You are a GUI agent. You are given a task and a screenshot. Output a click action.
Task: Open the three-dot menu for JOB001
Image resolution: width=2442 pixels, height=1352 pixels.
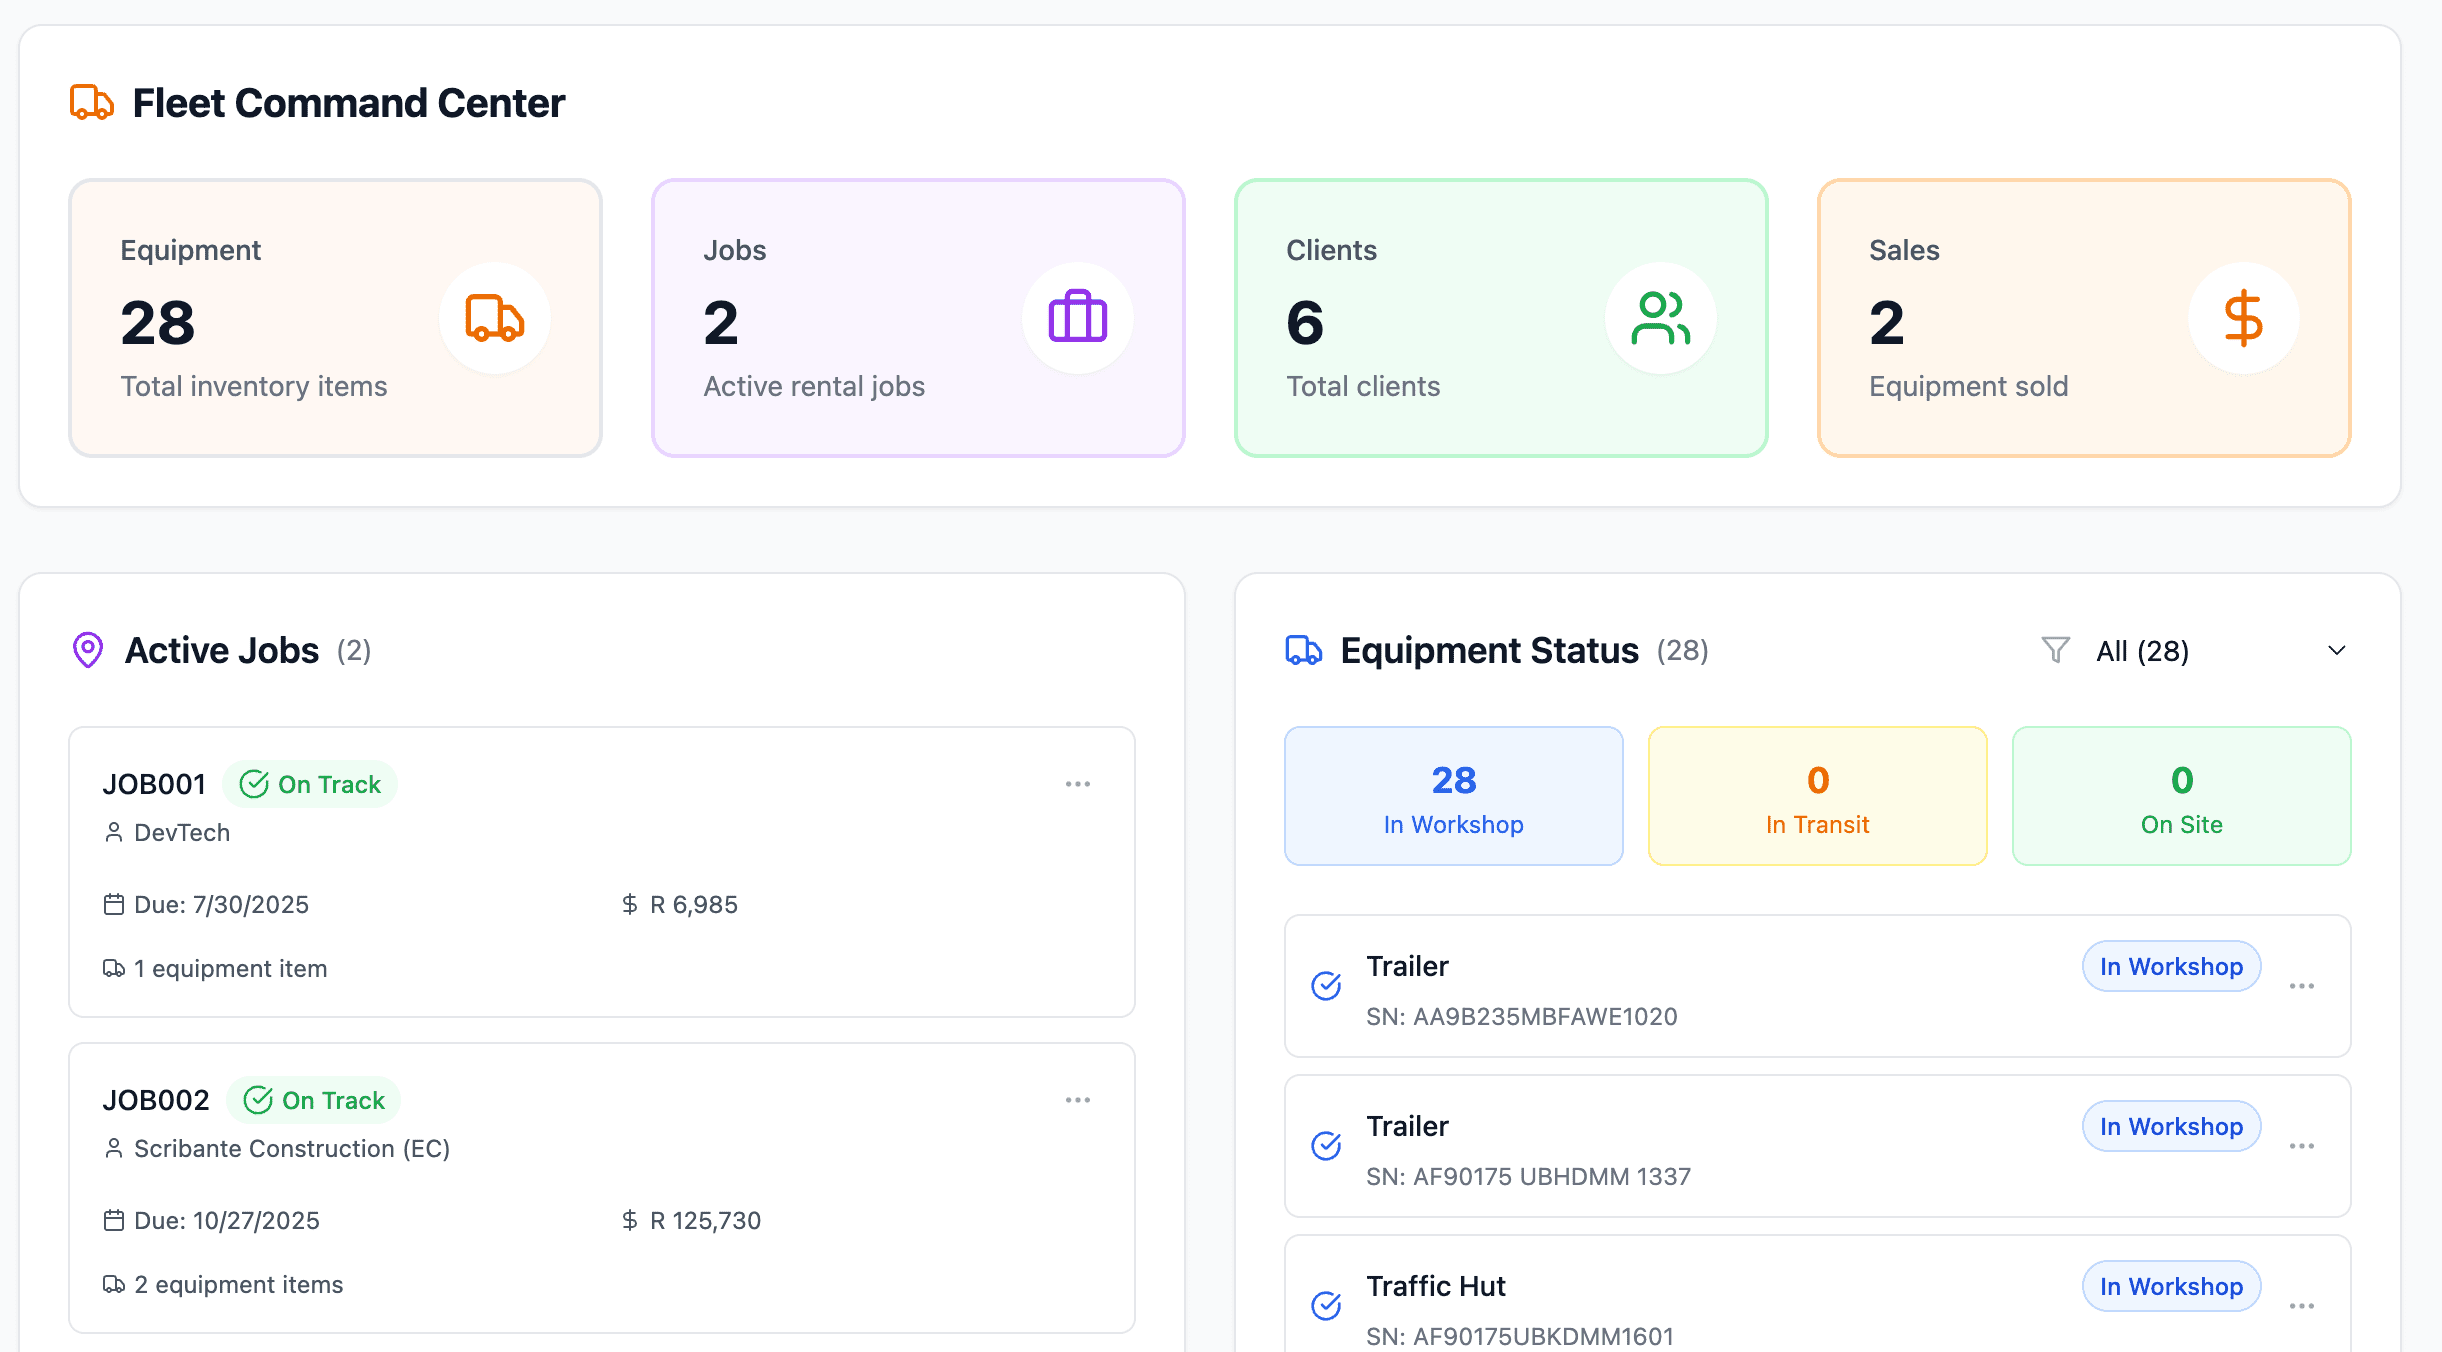point(1077,784)
